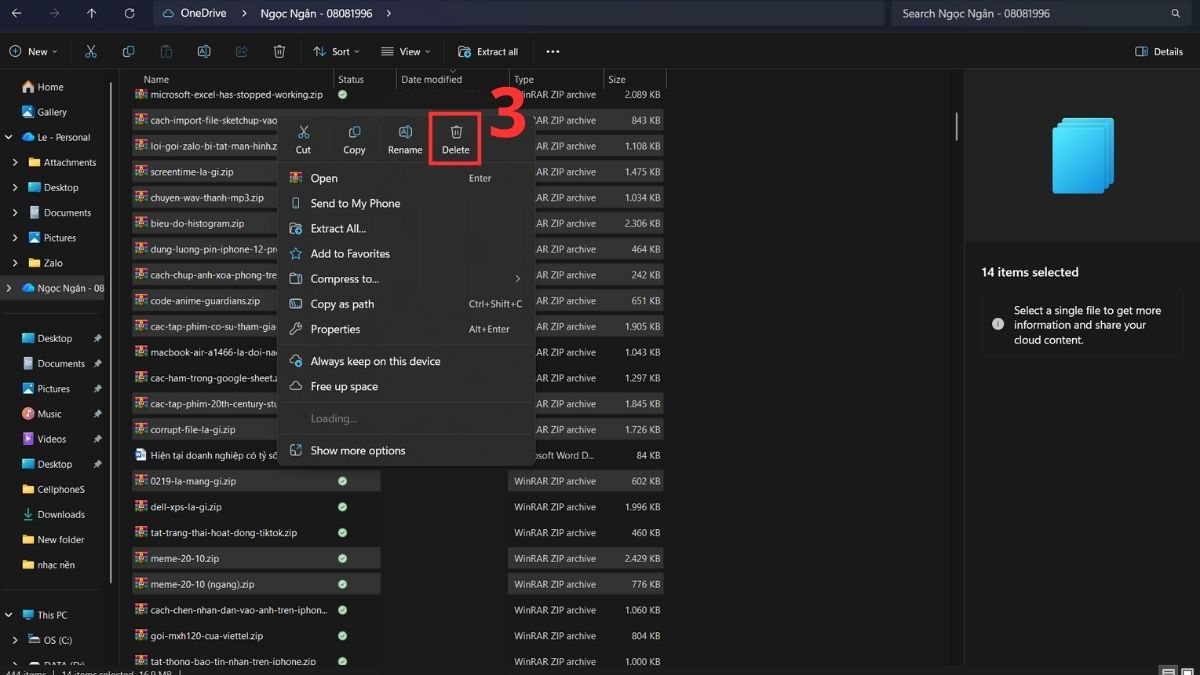Screen dimensions: 1200x675
Task: Collapse 'Le - Personal' in the sidebar
Action: 10,137
